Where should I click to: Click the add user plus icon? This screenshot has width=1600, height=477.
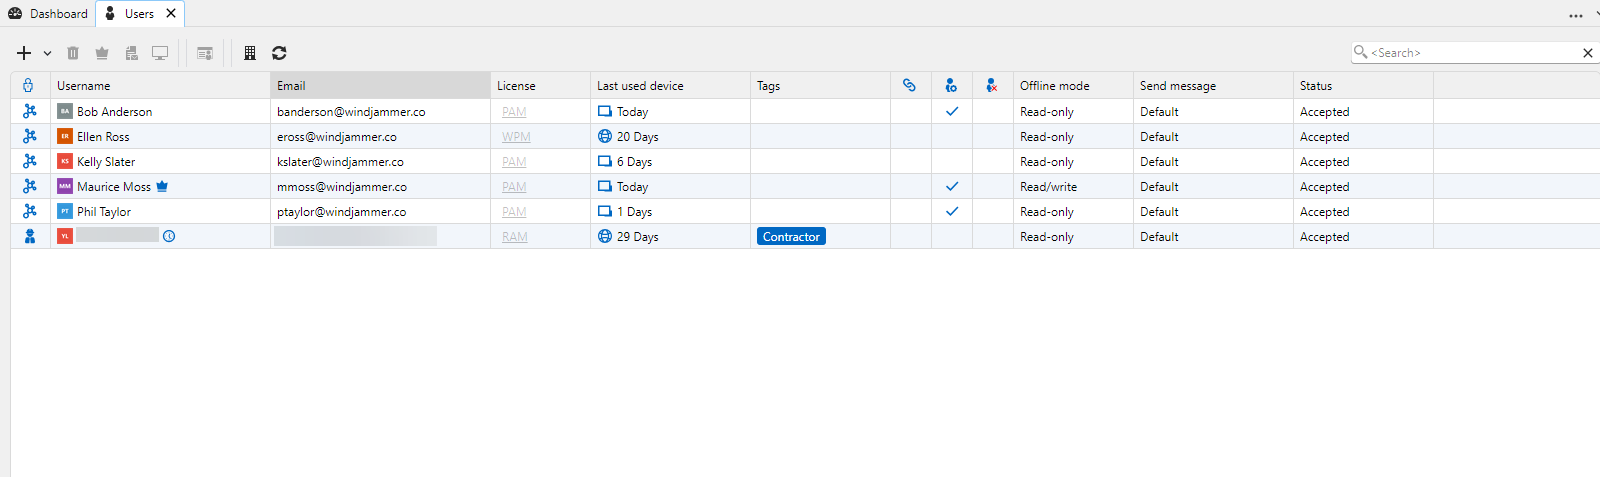[x=24, y=53]
